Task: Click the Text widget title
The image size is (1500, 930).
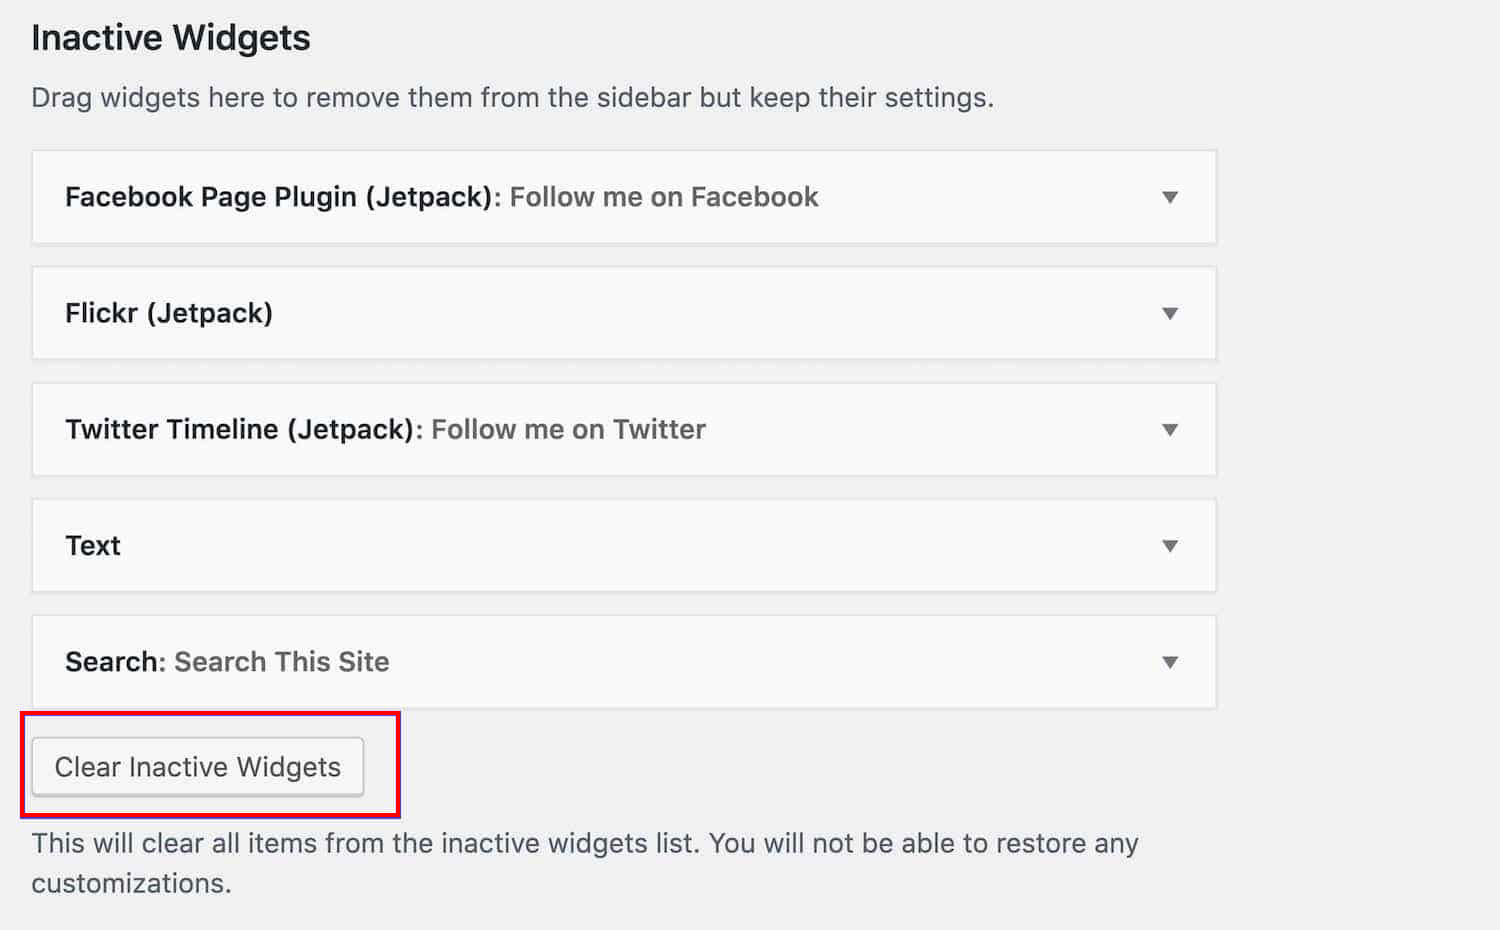Action: (x=93, y=546)
